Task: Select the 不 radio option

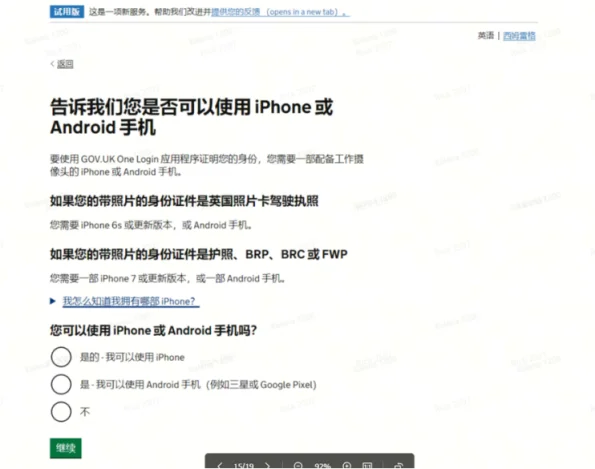Action: click(61, 412)
